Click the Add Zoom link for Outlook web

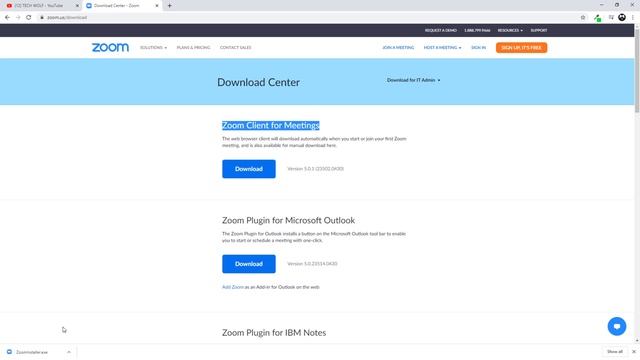click(233, 287)
